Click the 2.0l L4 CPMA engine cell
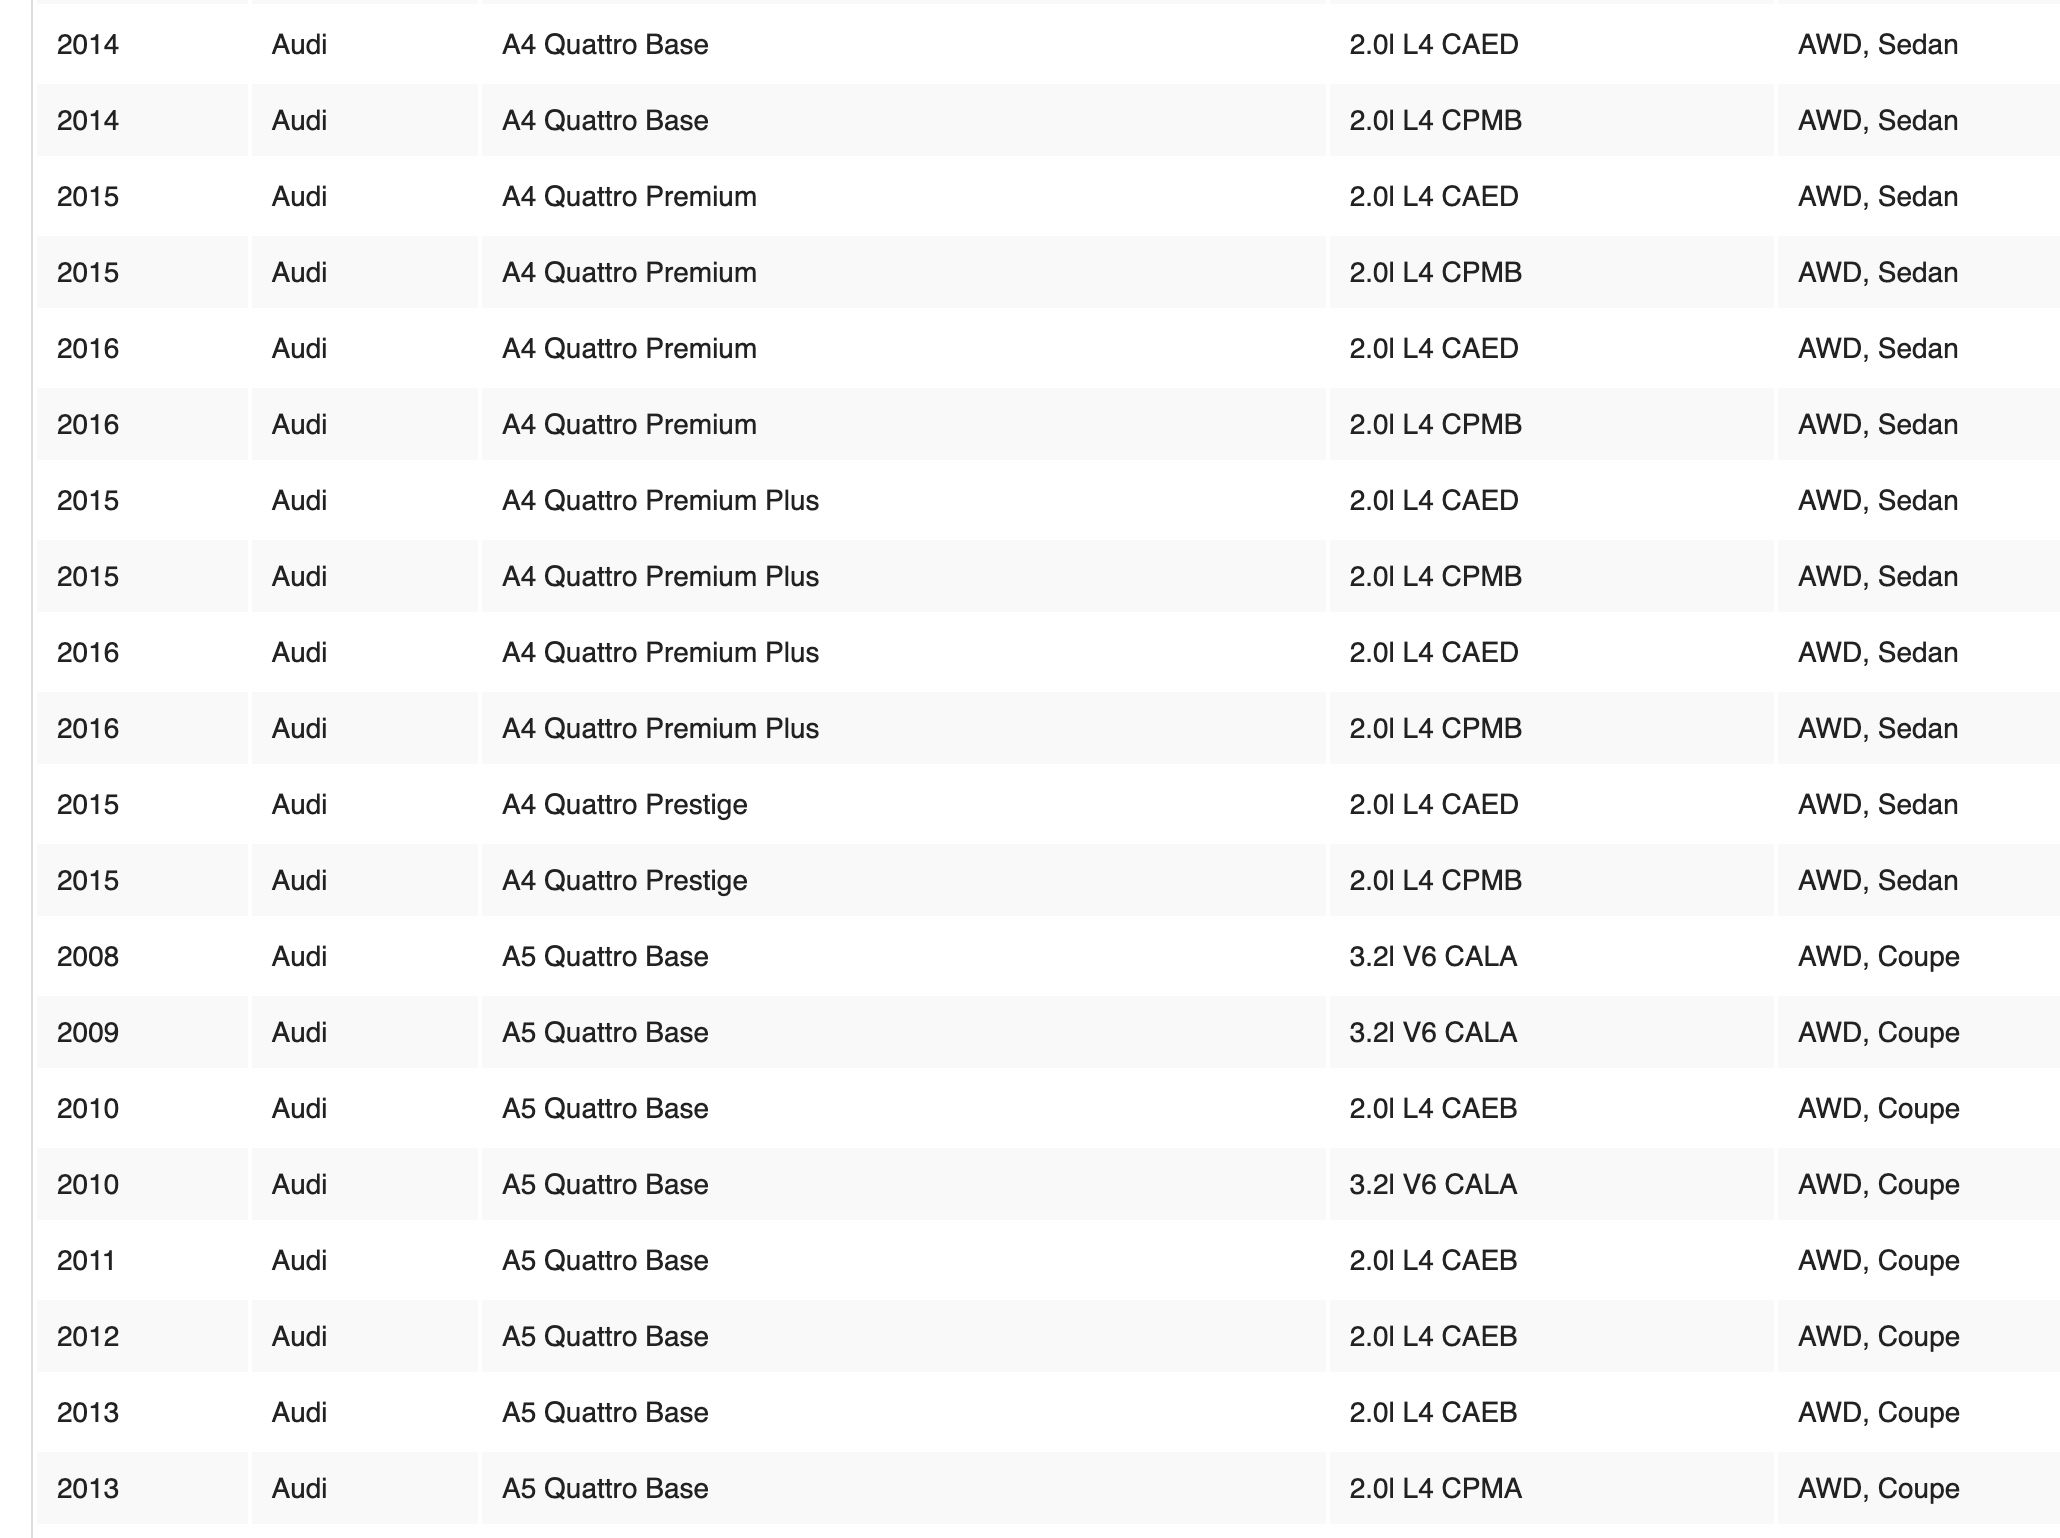The height and width of the screenshot is (1538, 2060). tap(1435, 1489)
